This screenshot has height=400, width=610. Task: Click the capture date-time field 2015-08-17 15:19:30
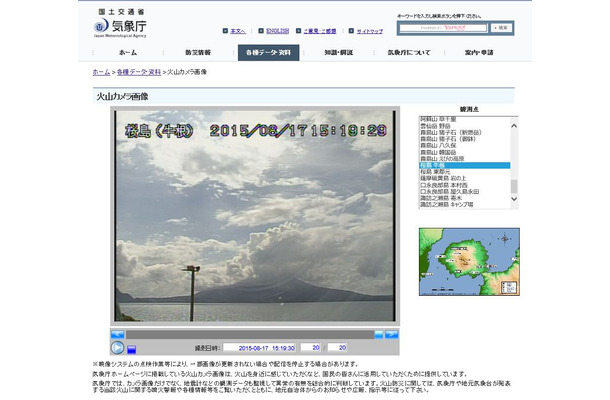[x=259, y=347]
